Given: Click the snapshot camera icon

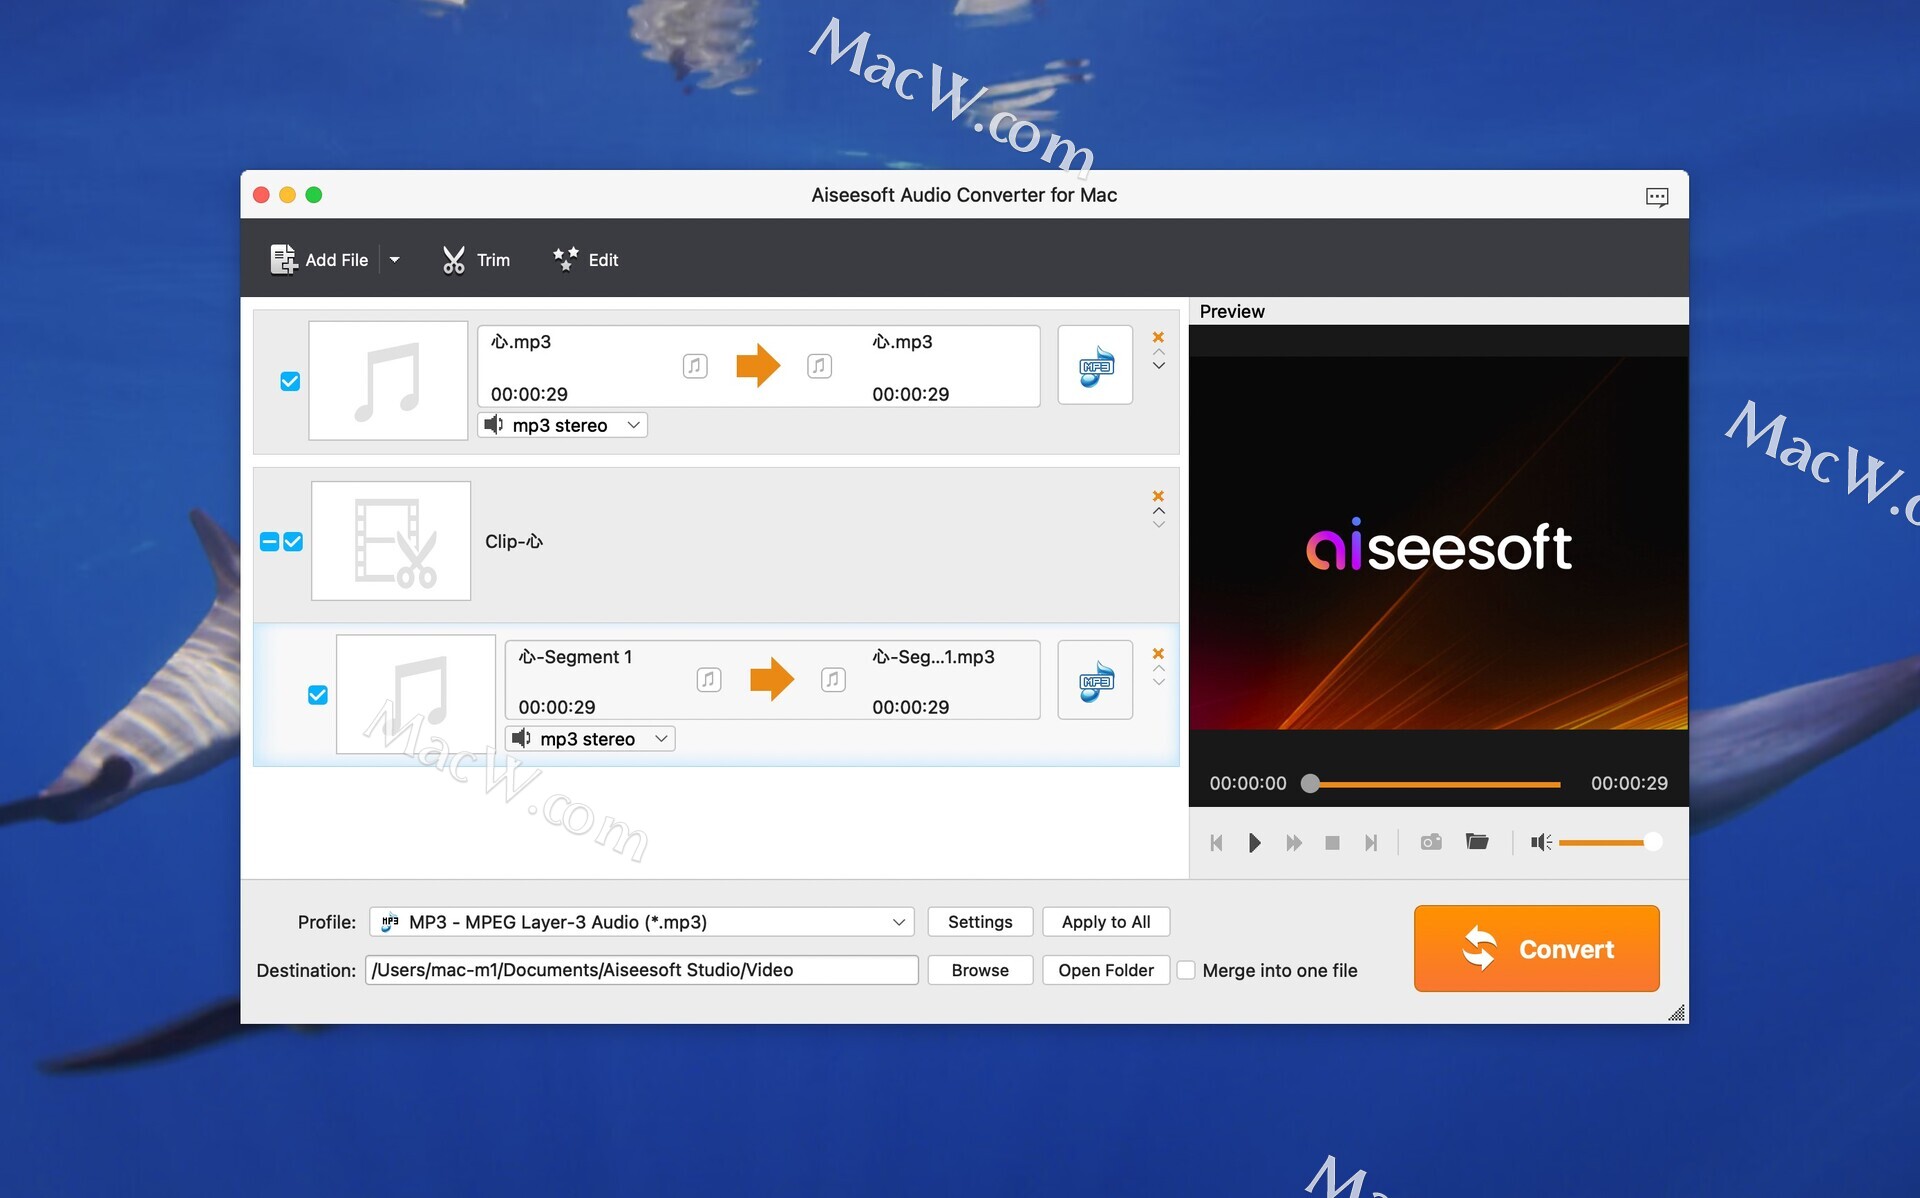Looking at the screenshot, I should tap(1431, 842).
